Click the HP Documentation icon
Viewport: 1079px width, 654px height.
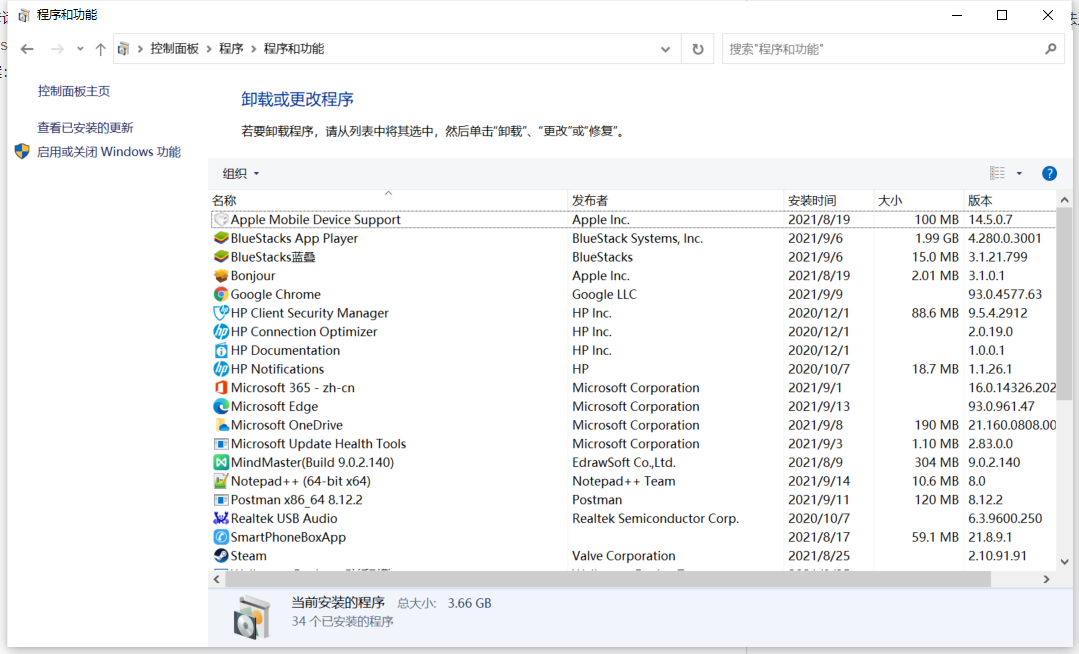[221, 350]
